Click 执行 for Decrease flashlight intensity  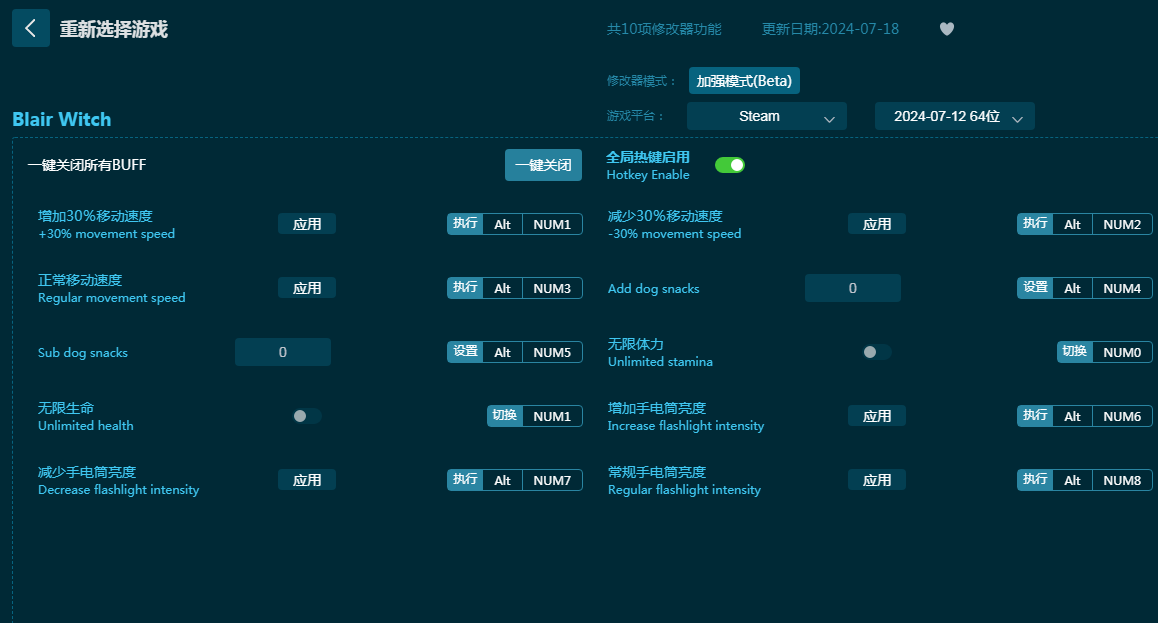tap(465, 480)
